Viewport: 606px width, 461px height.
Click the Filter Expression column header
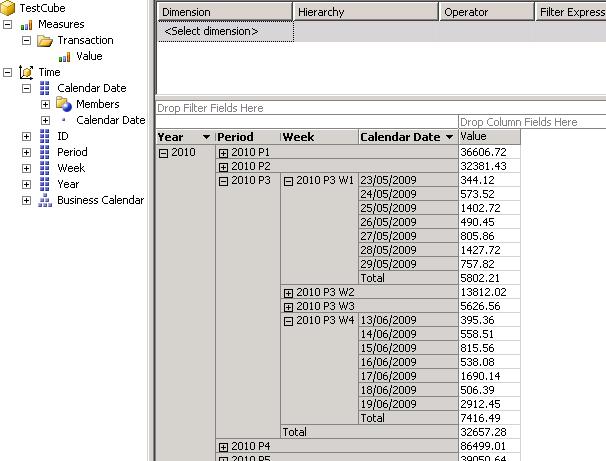coord(571,12)
